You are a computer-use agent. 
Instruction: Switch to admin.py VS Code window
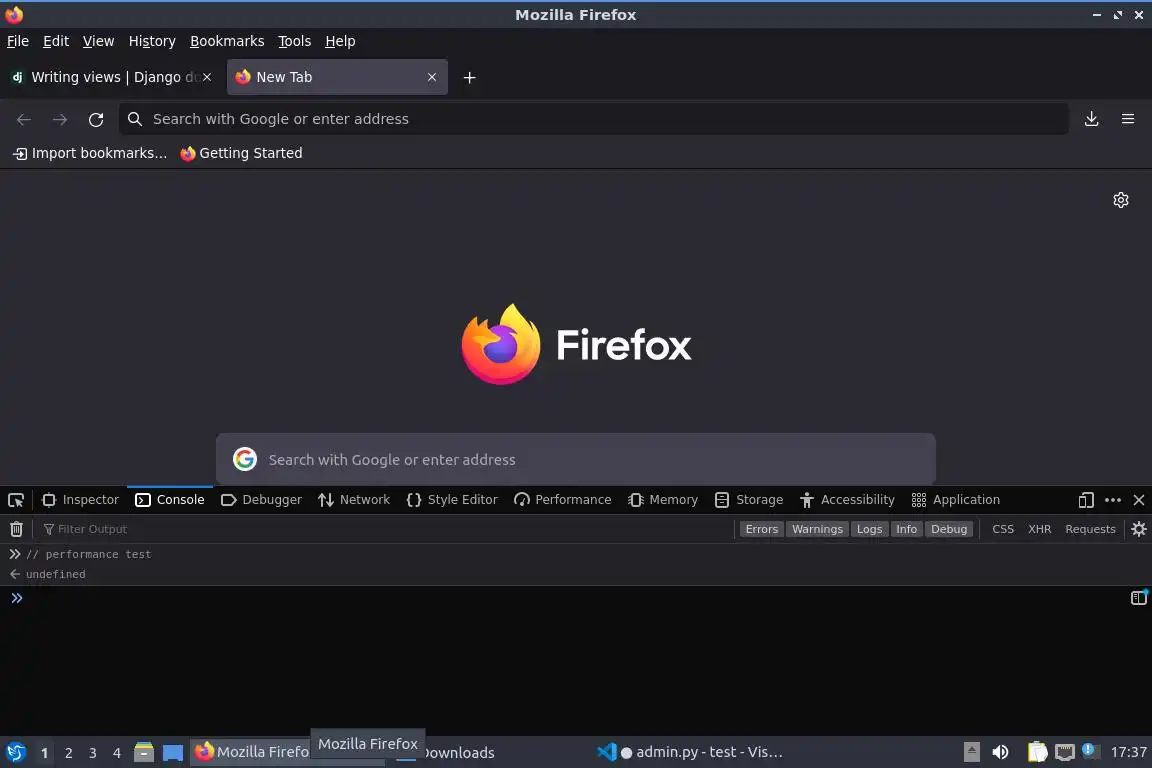[x=689, y=752]
